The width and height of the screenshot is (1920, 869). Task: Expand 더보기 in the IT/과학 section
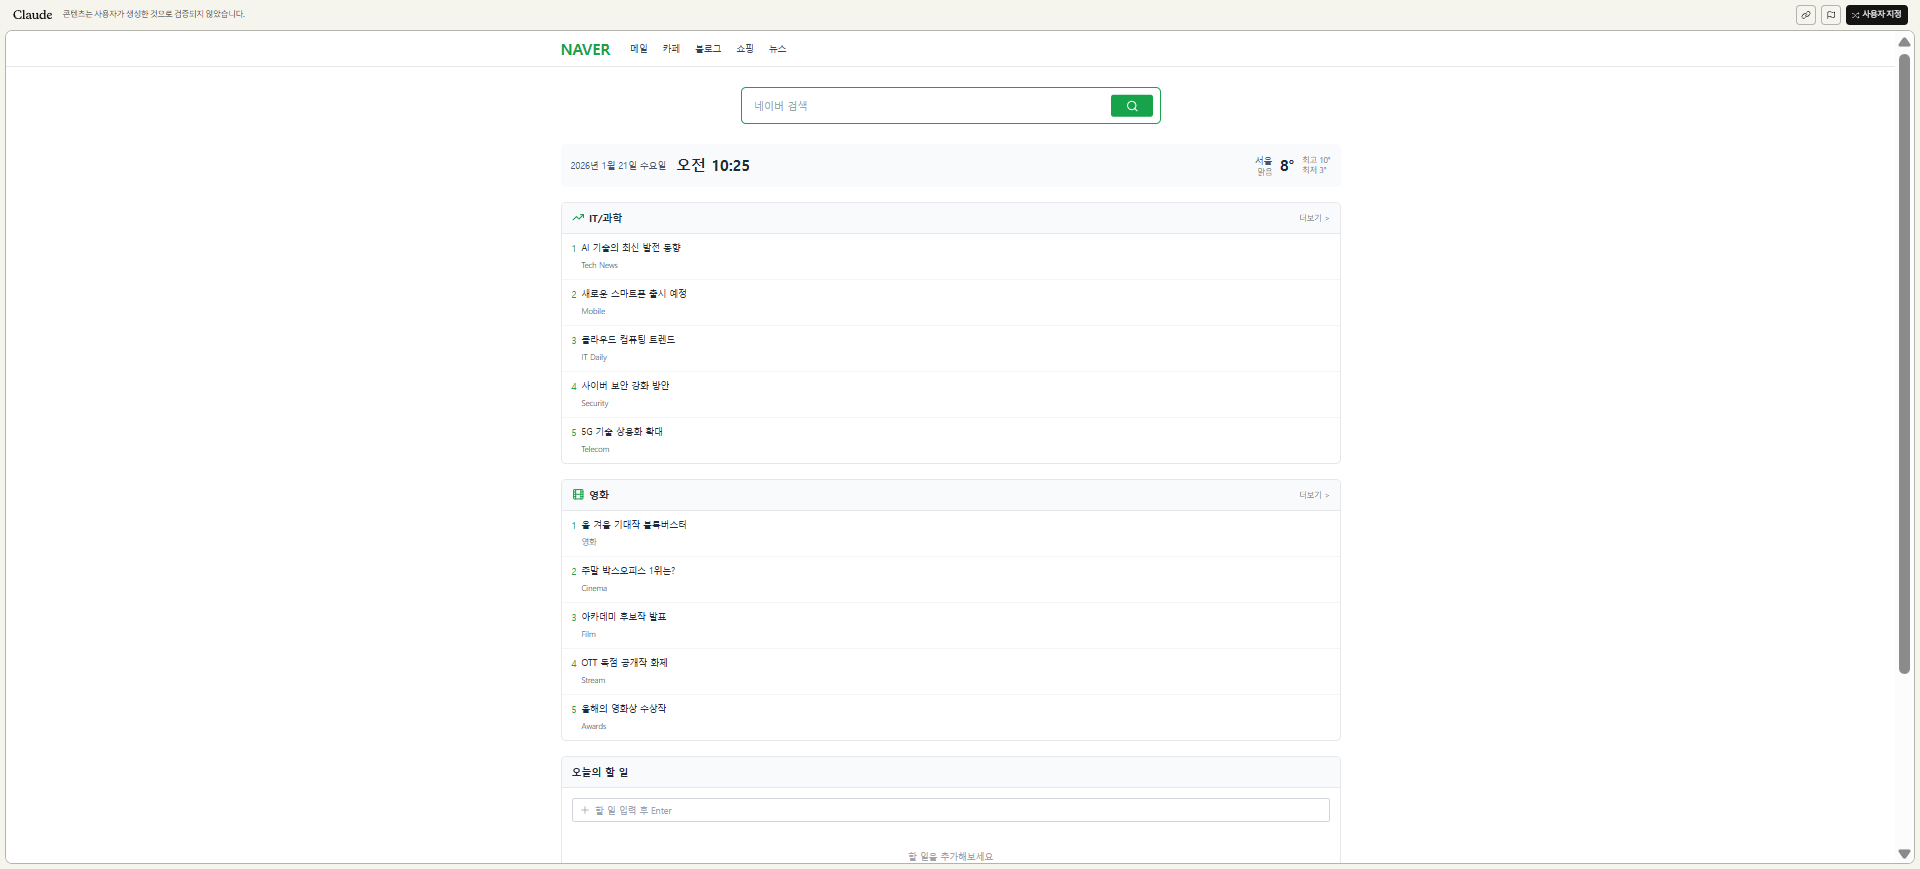pyautogui.click(x=1314, y=218)
